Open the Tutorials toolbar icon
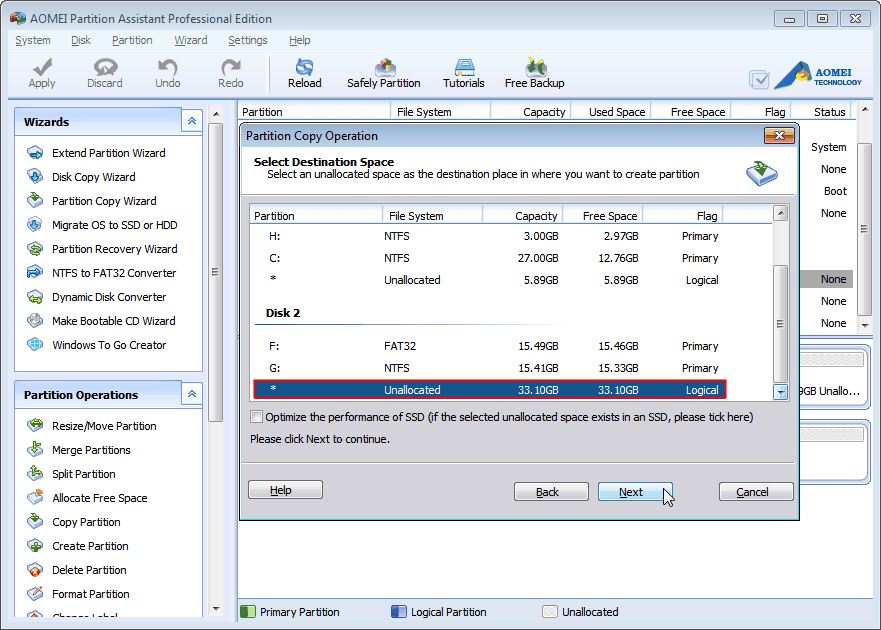Image resolution: width=881 pixels, height=630 pixels. click(463, 70)
